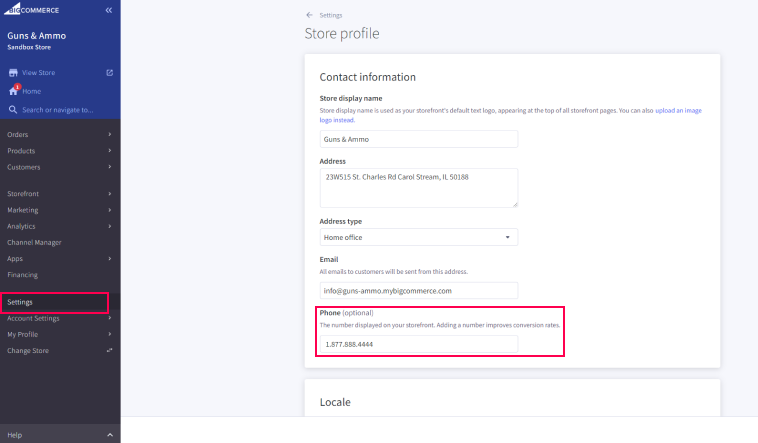
Task: Open Channel Manager in the sidebar
Action: tap(34, 242)
